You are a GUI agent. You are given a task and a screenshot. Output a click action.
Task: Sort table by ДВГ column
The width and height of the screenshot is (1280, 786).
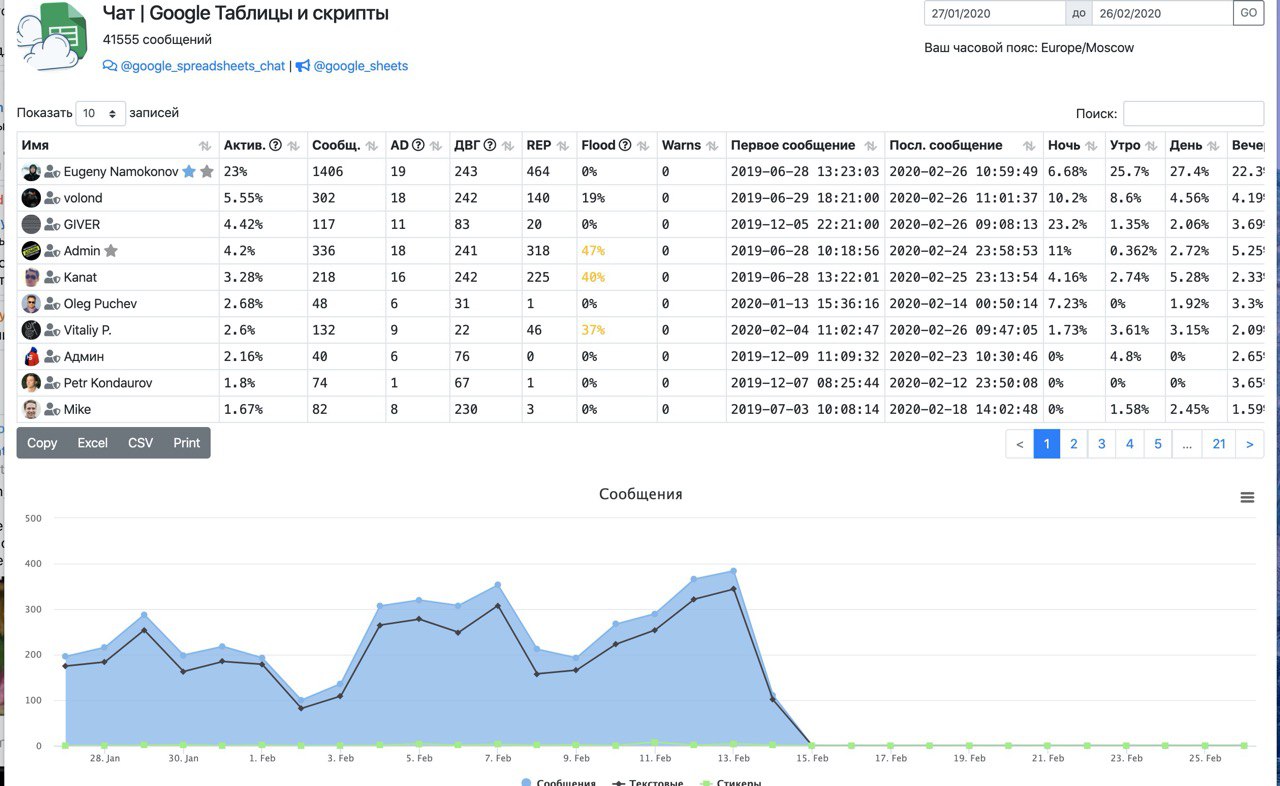[x=484, y=145]
